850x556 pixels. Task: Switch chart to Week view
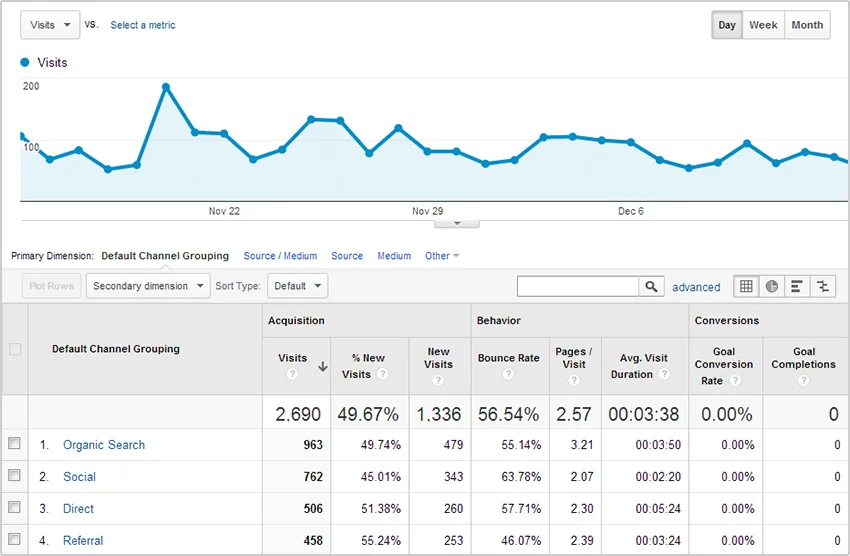click(763, 25)
